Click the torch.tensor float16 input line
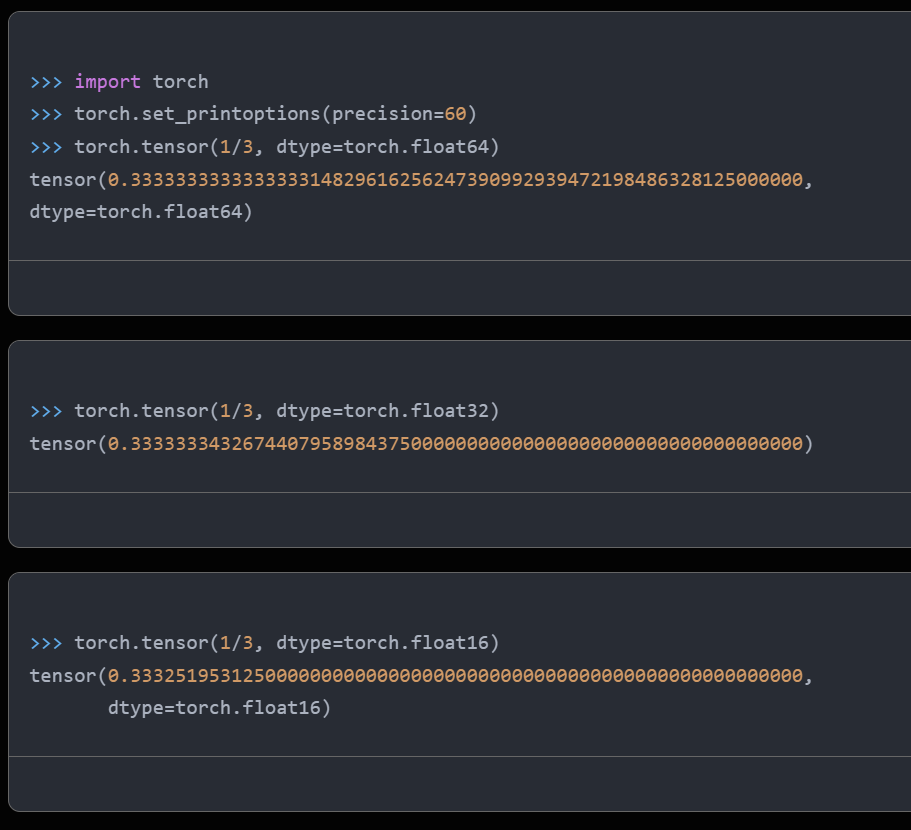The image size is (911, 830). pos(264,643)
